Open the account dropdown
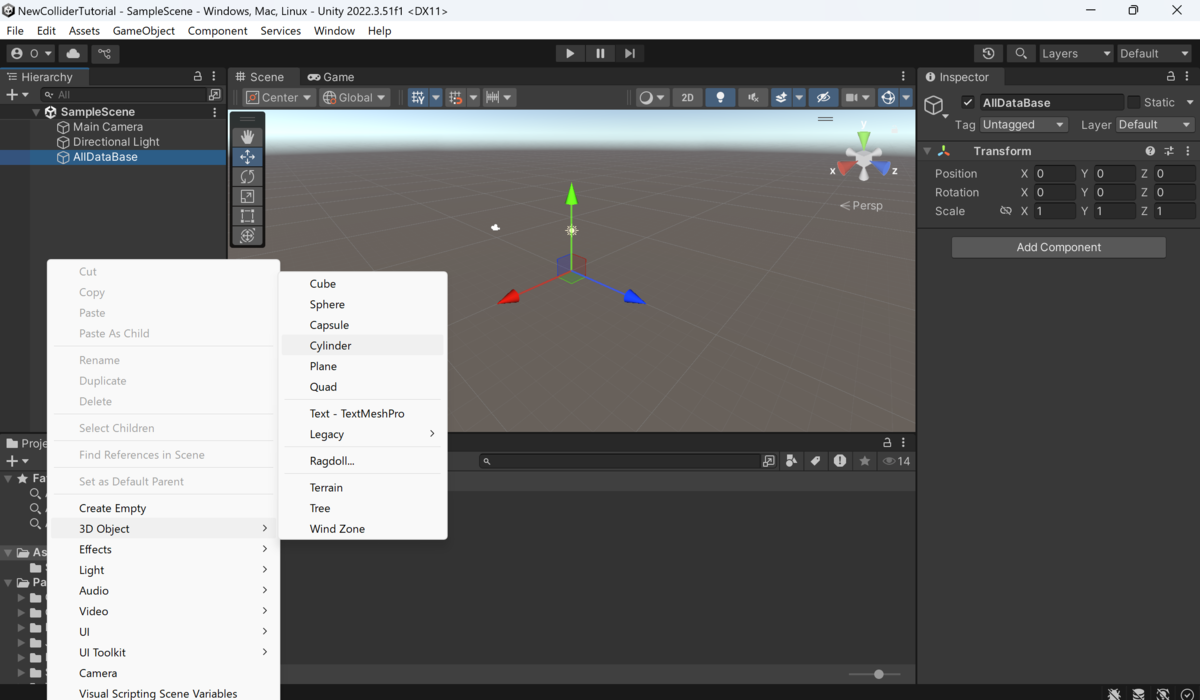1200x700 pixels. (30, 54)
